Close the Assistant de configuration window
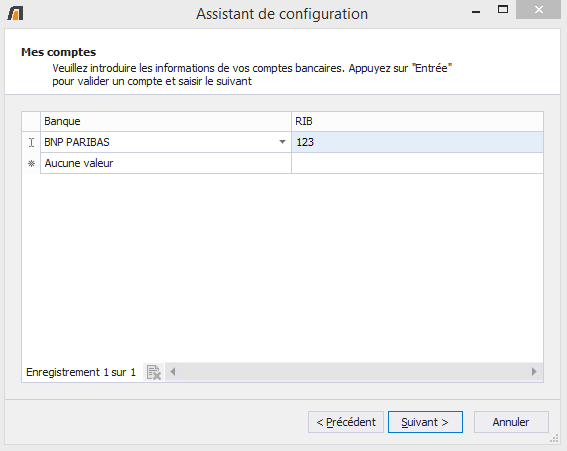Image resolution: width=567 pixels, height=451 pixels. [x=538, y=10]
